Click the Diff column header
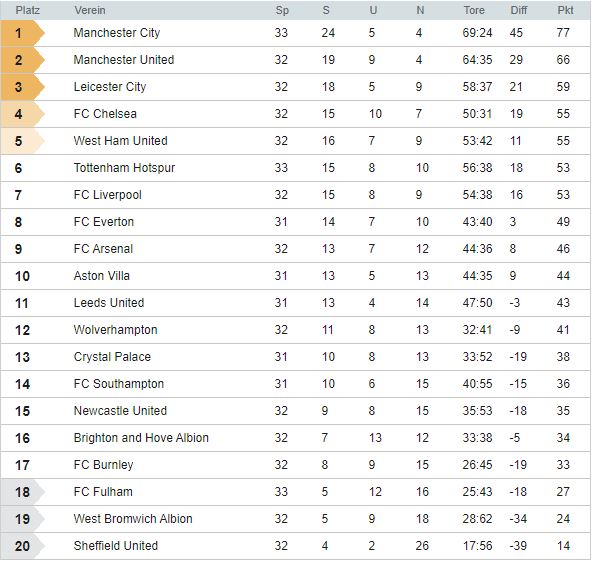The height and width of the screenshot is (562, 592). click(518, 10)
